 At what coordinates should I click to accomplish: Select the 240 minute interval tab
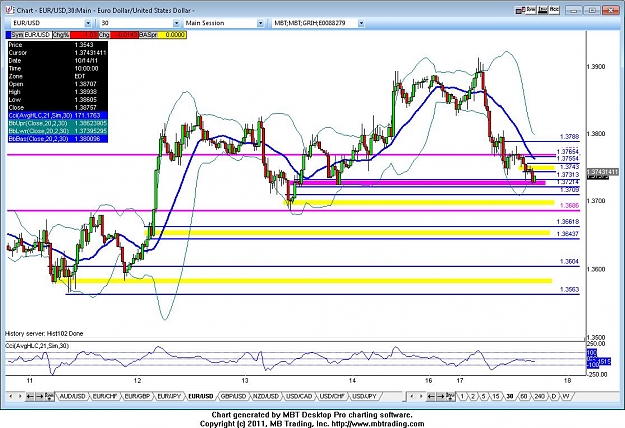coord(539,397)
